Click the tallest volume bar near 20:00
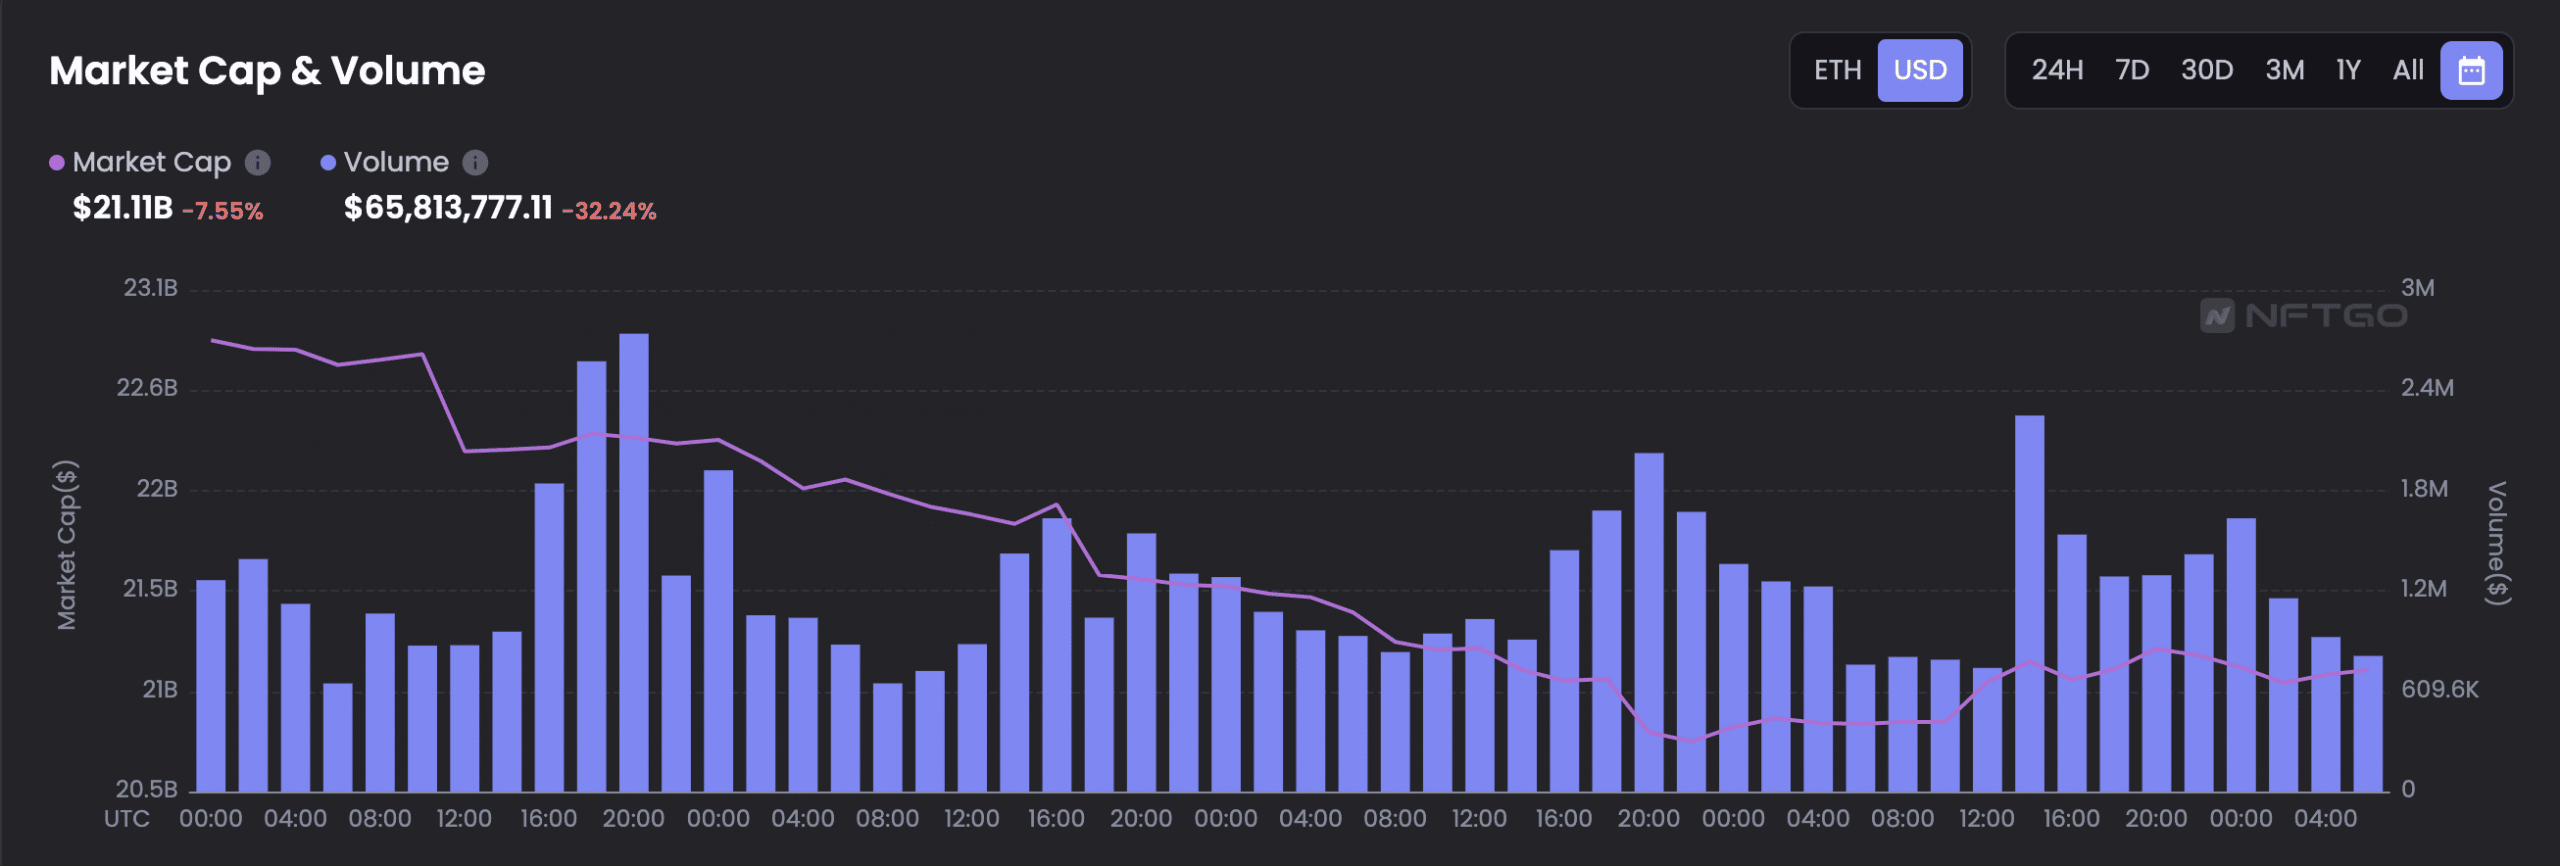2560x866 pixels. pyautogui.click(x=634, y=563)
